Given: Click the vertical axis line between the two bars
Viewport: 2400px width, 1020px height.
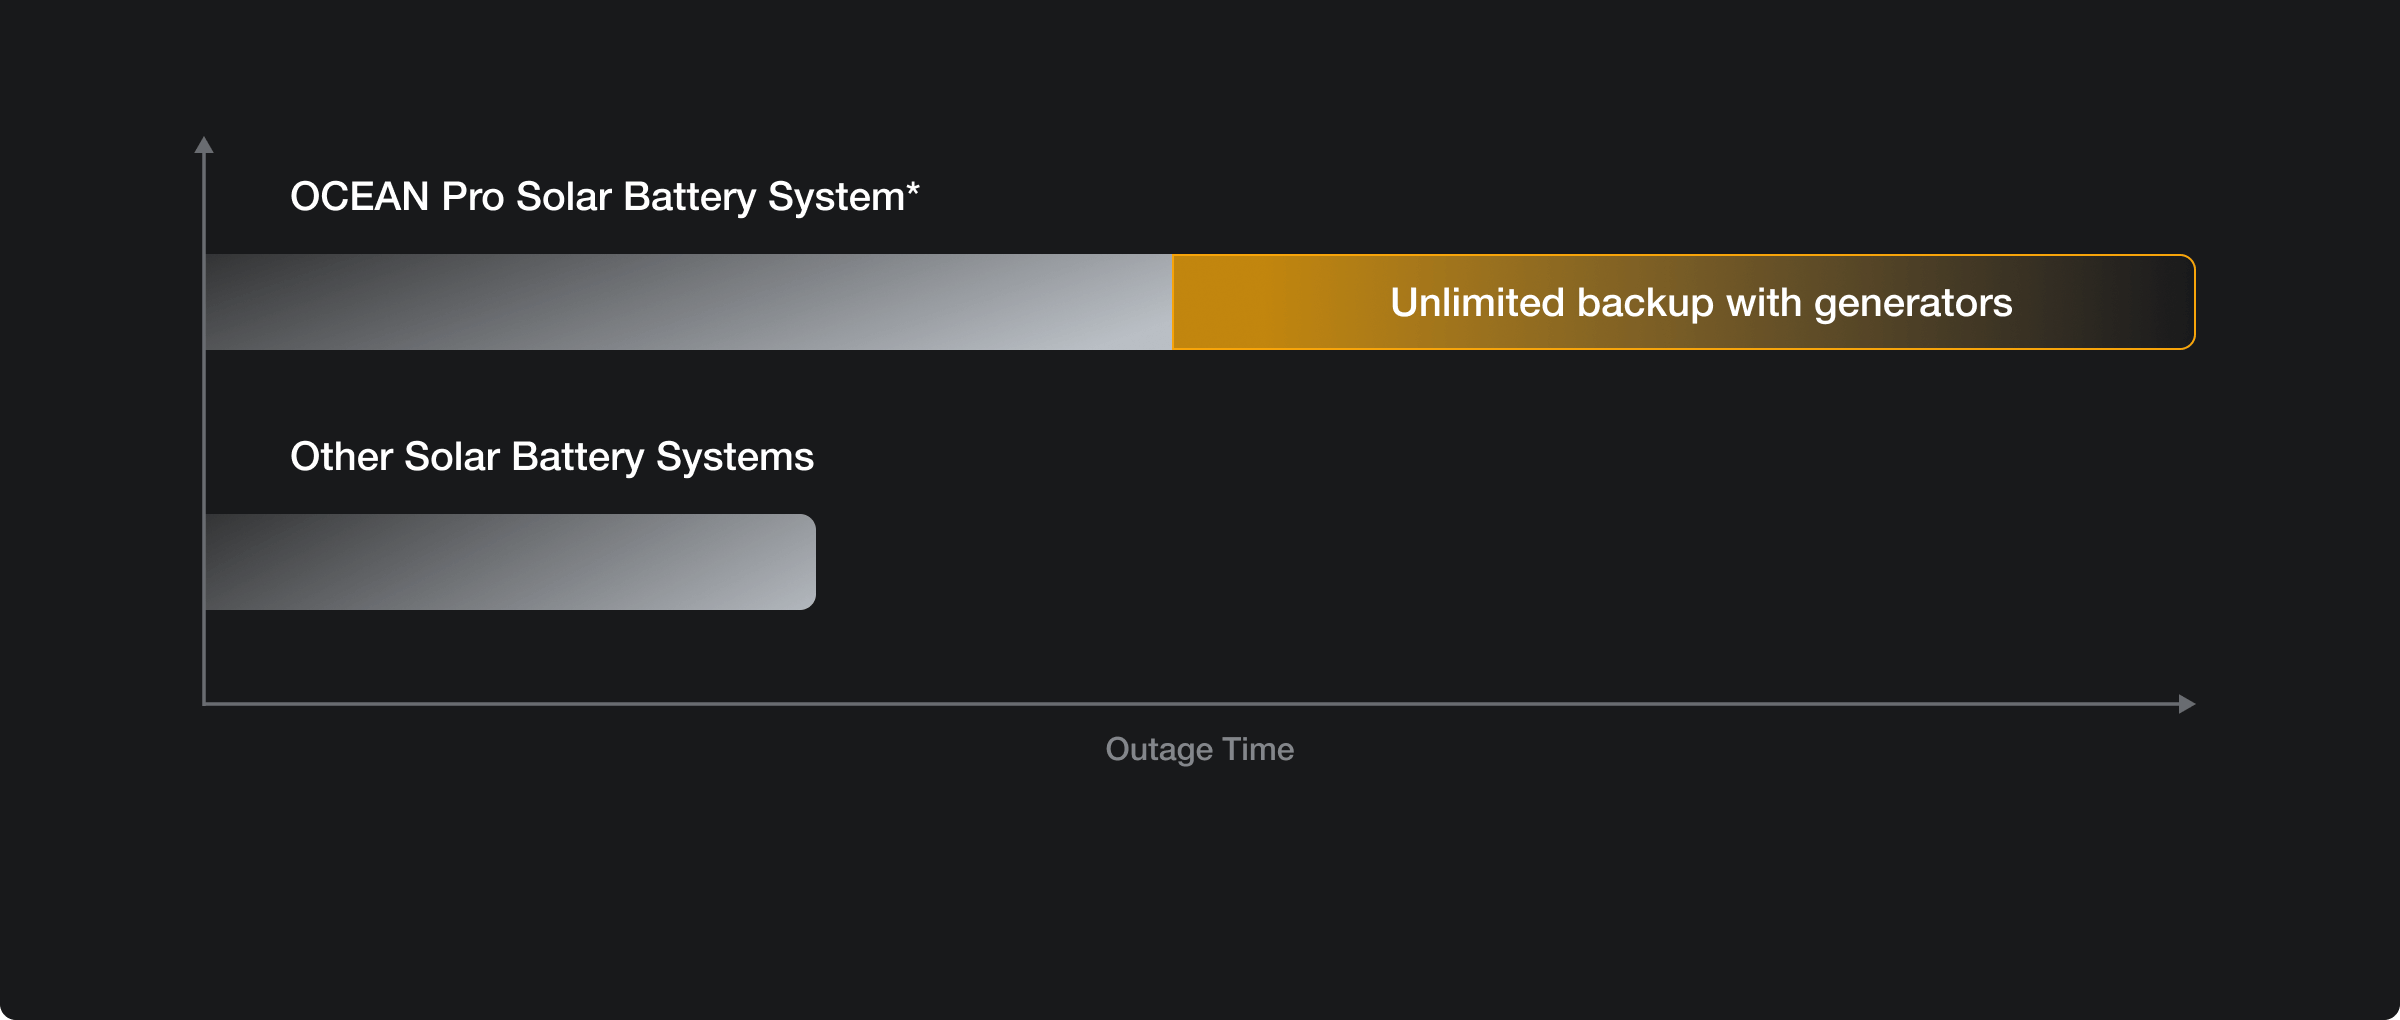Looking at the screenshot, I should point(204,432).
